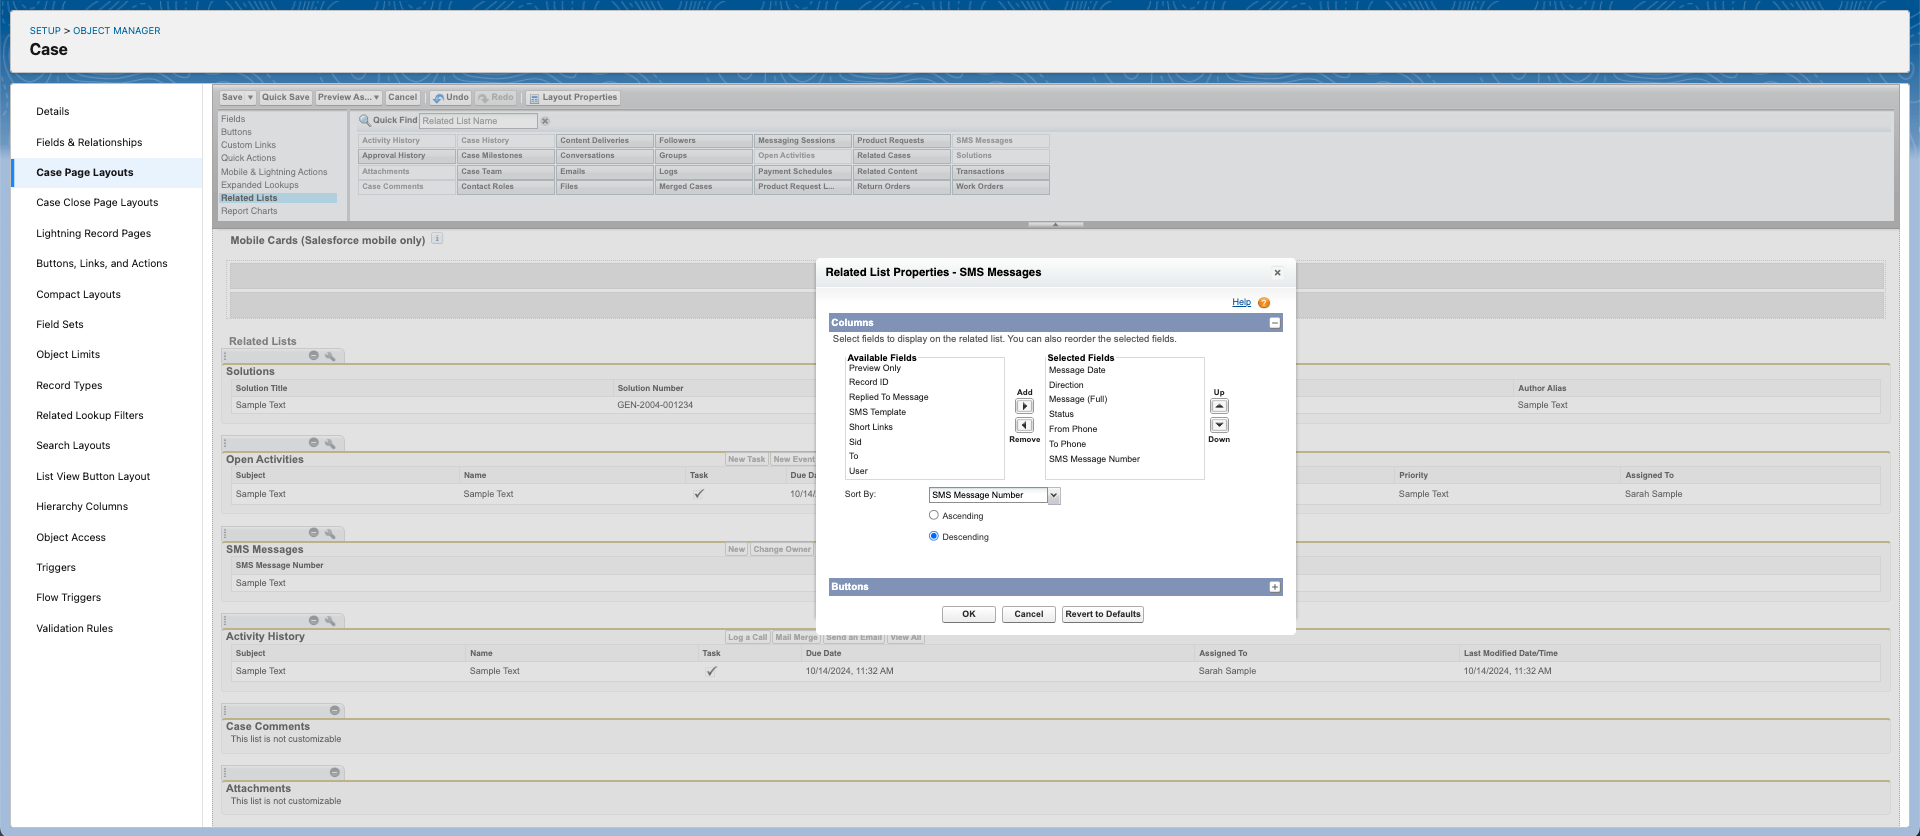This screenshot has height=836, width=1920.
Task: Click the Work Orders palette item
Action: tap(1000, 187)
